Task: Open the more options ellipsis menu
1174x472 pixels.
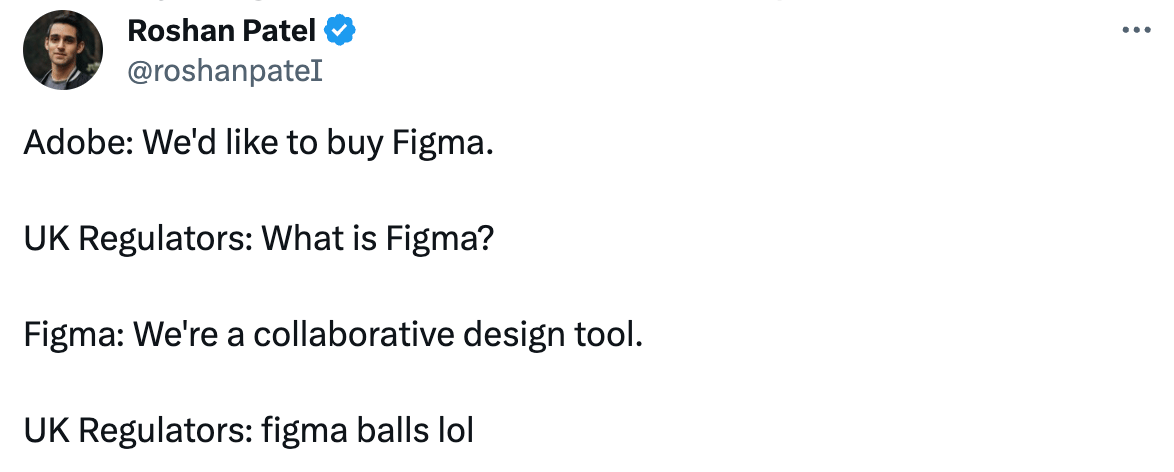Action: click(1137, 31)
